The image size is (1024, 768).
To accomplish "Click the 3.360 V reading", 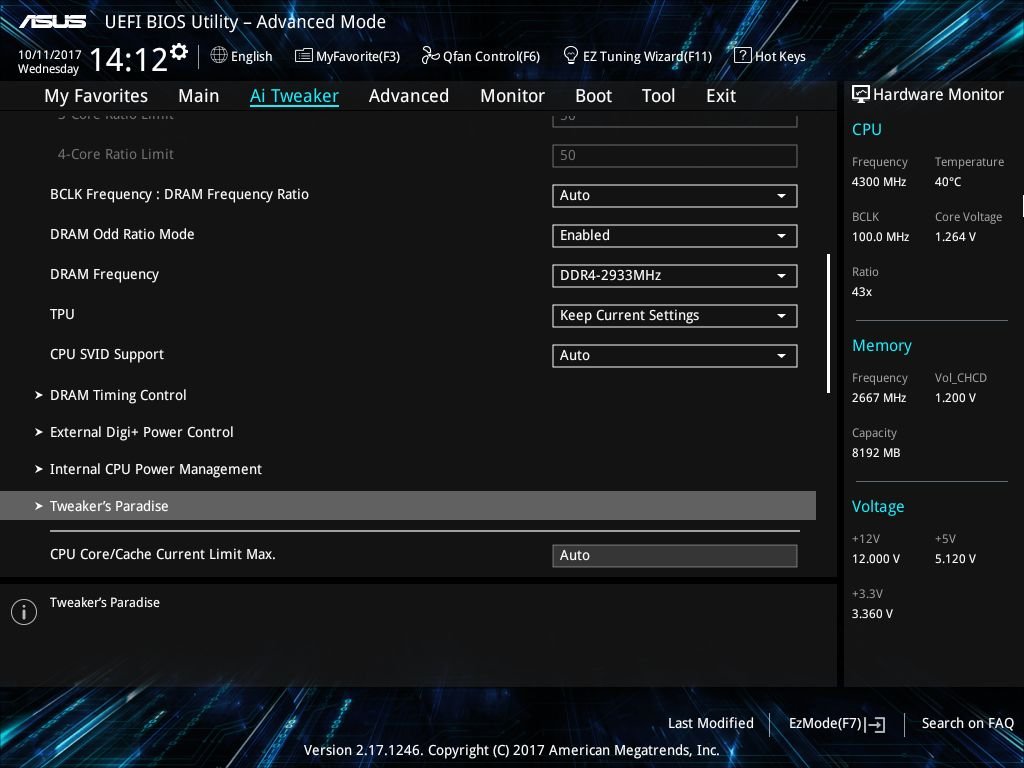I will coord(872,614).
